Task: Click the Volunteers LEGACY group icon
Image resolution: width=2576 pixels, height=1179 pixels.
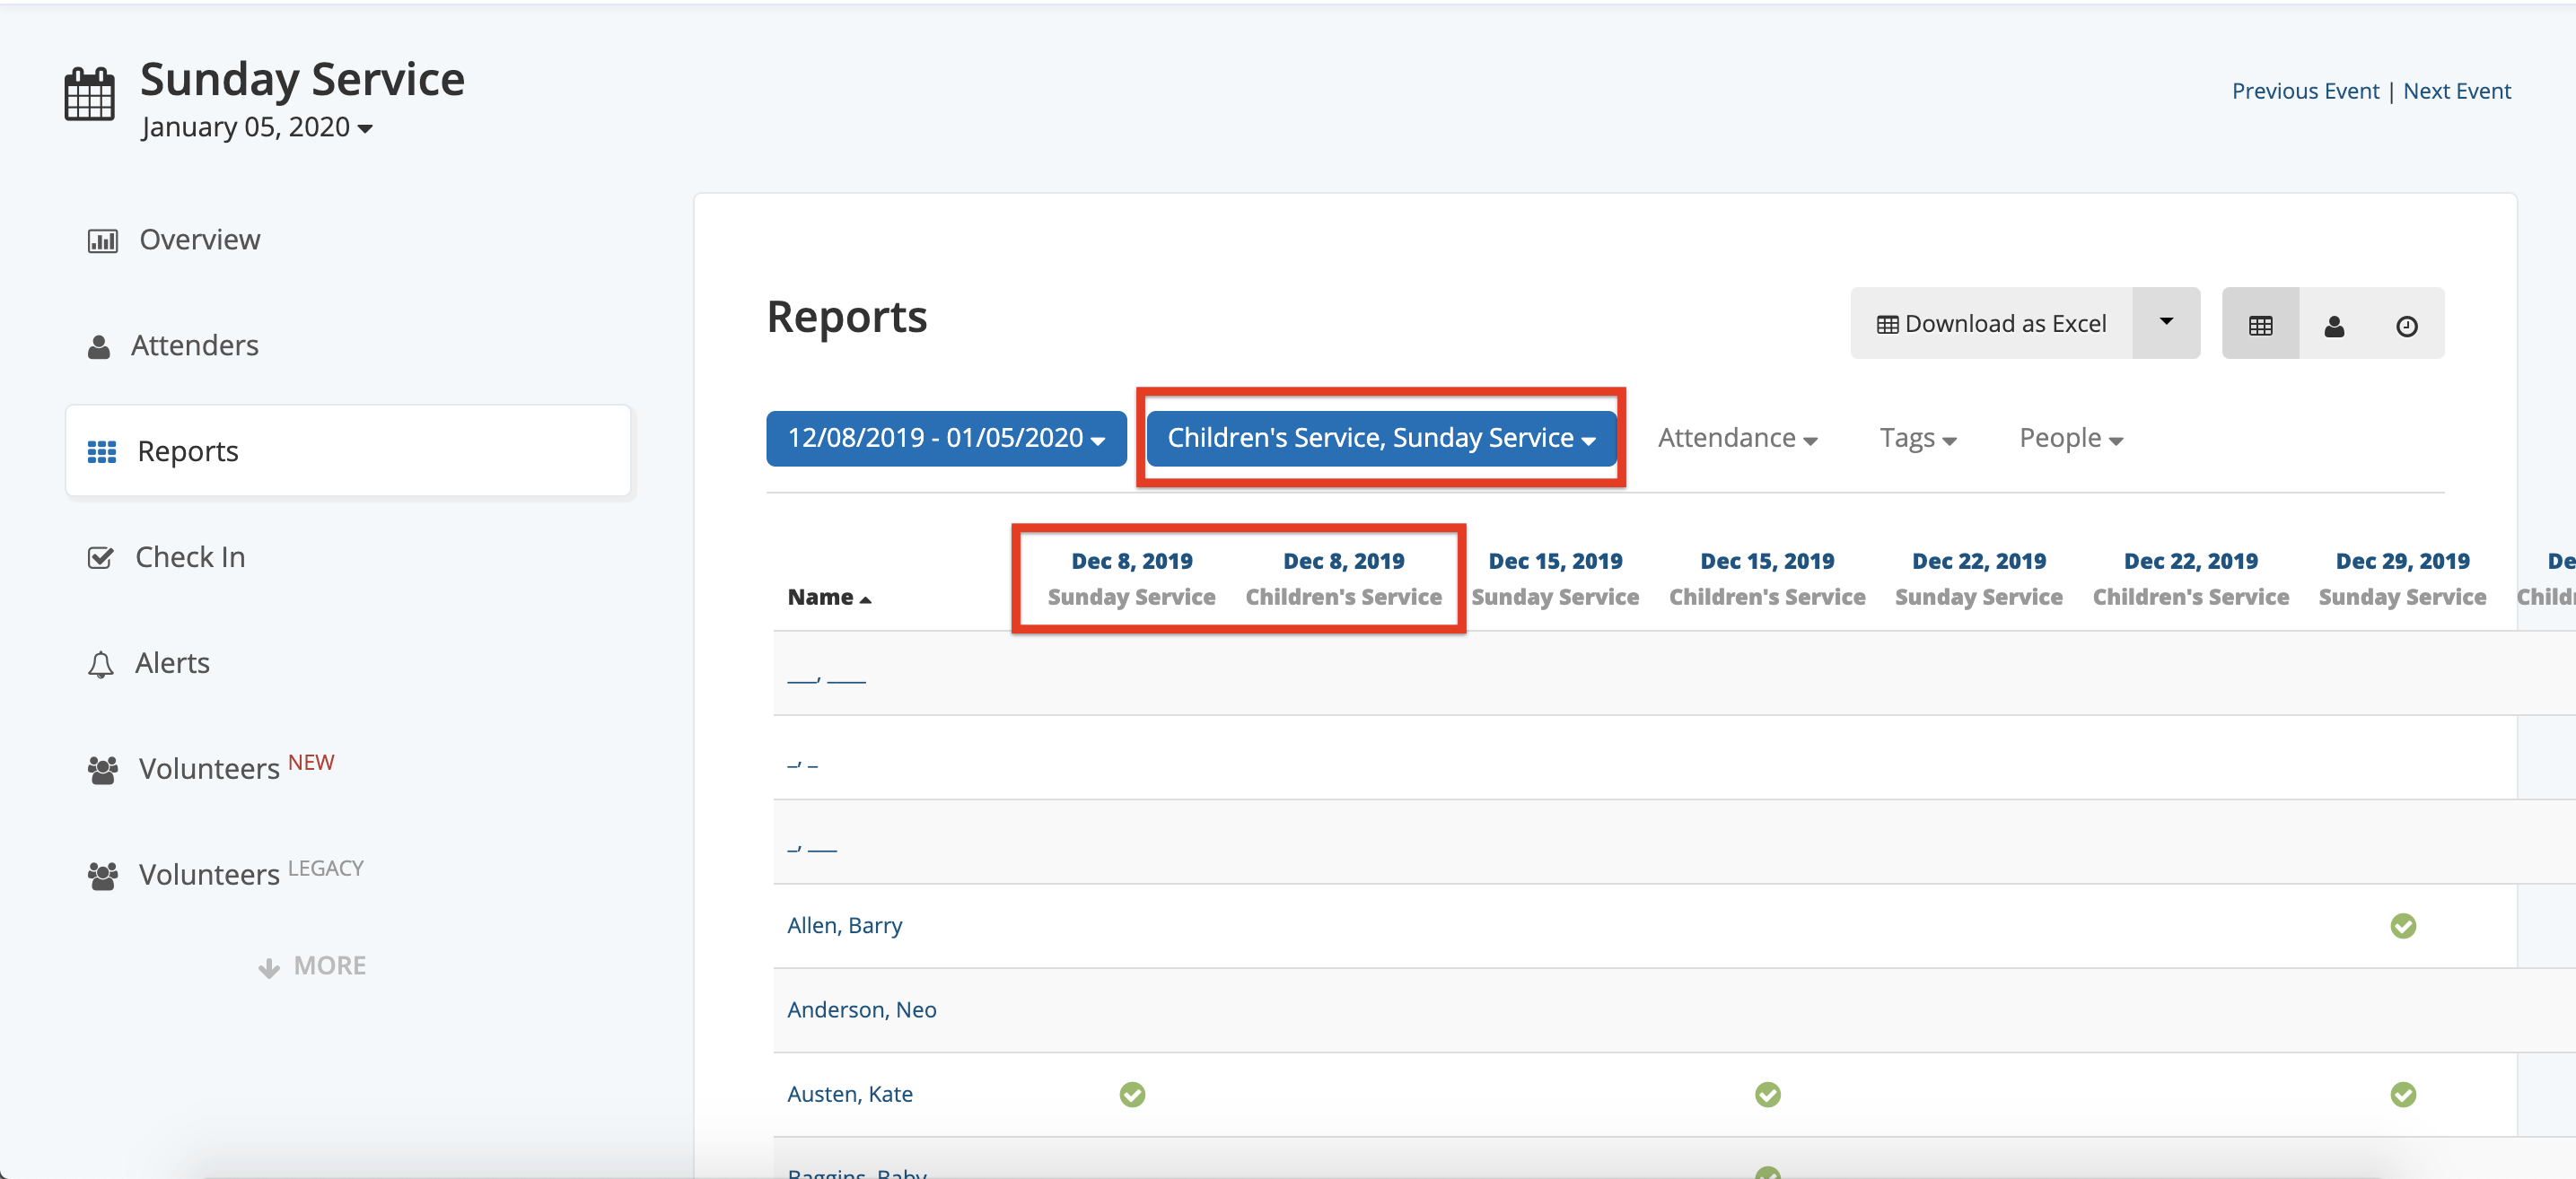Action: tap(102, 876)
